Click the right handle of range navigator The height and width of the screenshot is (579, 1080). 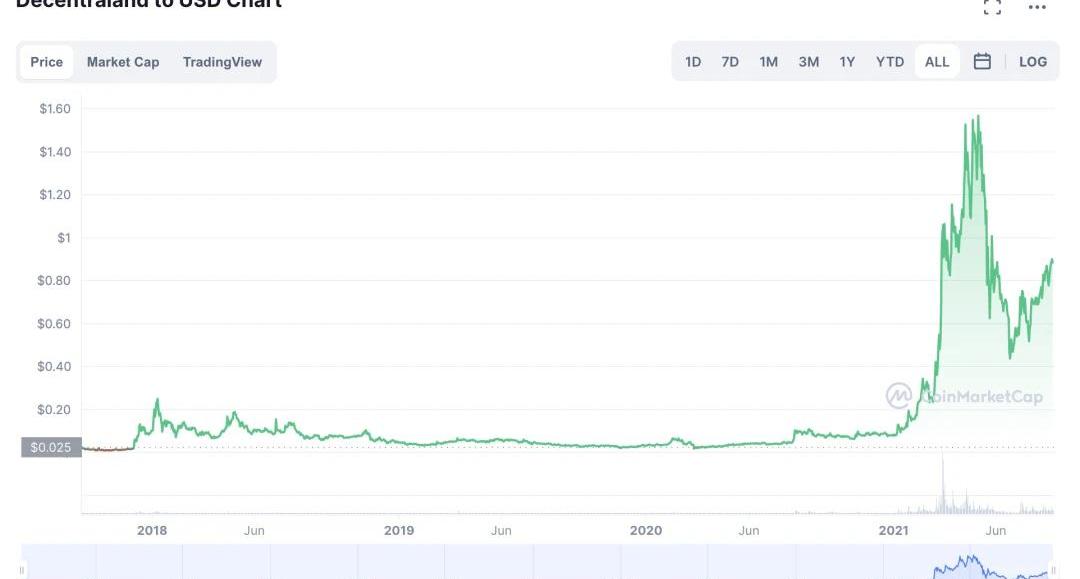[1053, 571]
